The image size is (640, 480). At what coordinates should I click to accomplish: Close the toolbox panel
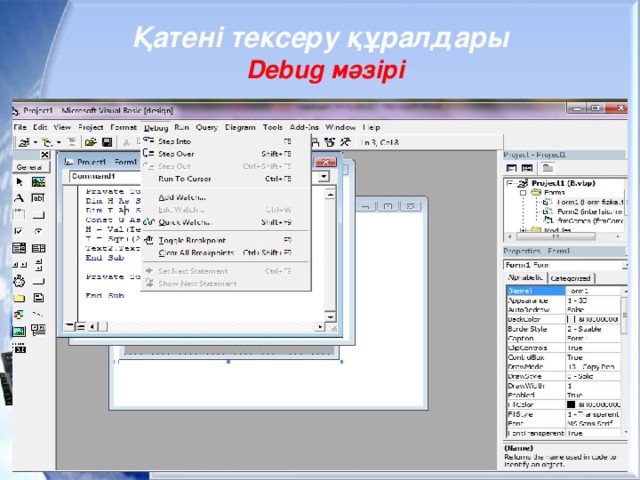click(x=45, y=155)
